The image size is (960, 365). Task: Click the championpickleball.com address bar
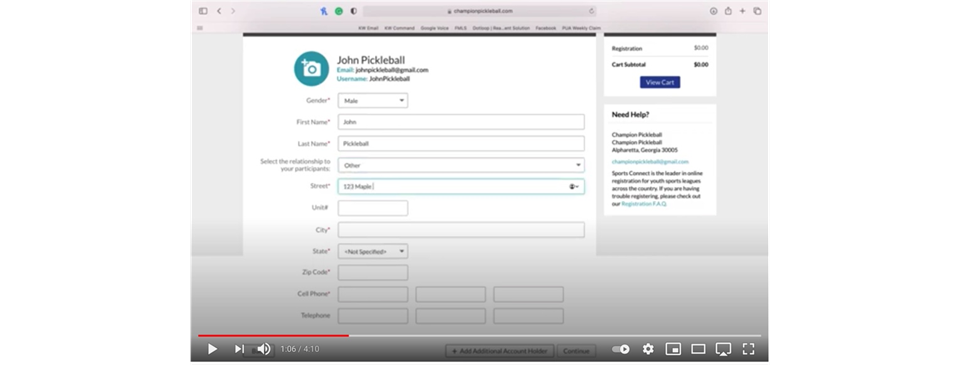point(479,11)
